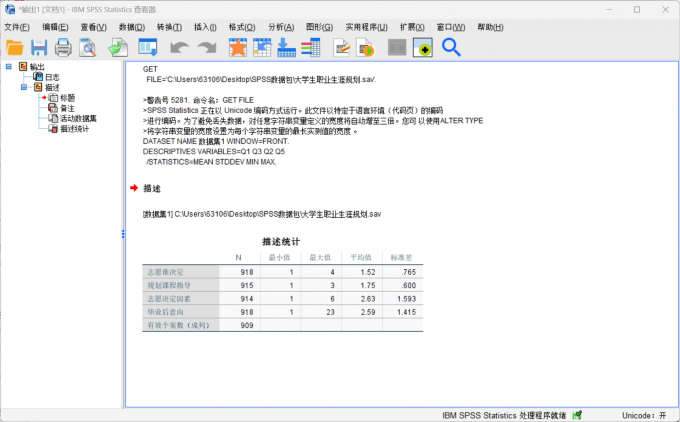The width and height of the screenshot is (680, 422).
Task: Open the 转换(T) menu
Action: coord(169,26)
